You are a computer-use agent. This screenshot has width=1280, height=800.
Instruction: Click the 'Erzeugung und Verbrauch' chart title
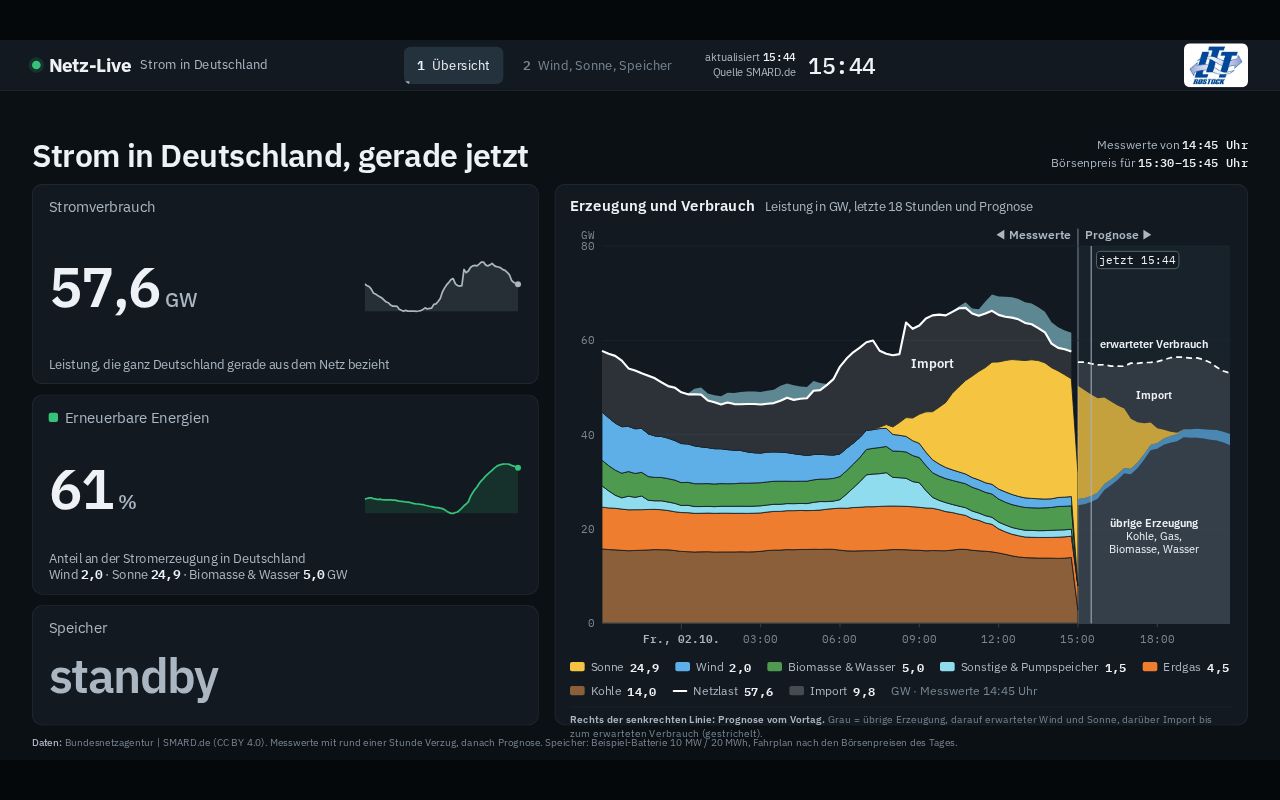tap(662, 206)
